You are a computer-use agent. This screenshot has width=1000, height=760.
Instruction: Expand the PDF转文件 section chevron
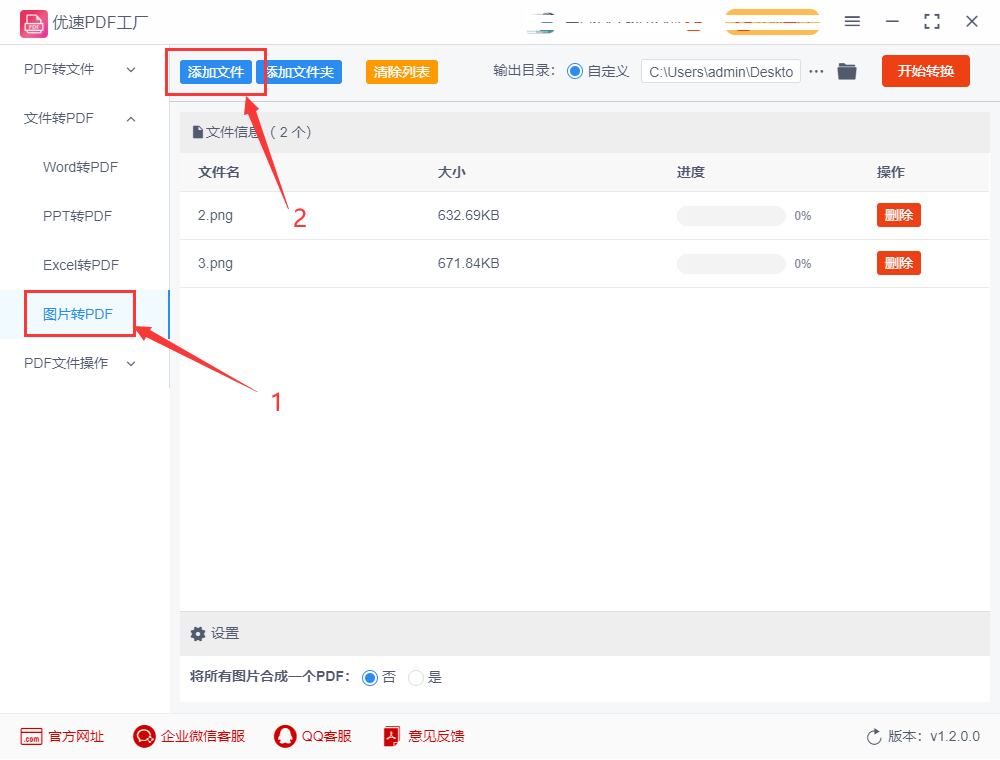coord(131,69)
